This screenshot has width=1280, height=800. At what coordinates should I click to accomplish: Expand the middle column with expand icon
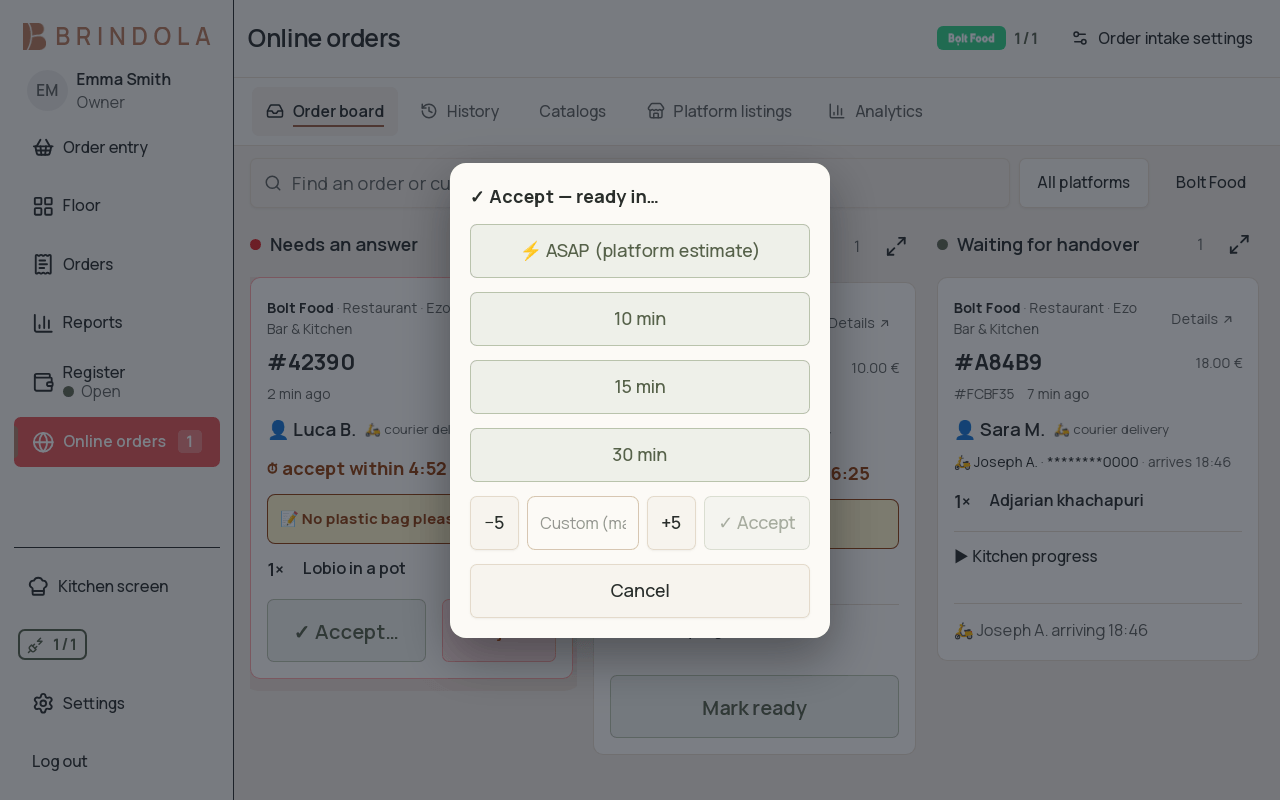896,245
